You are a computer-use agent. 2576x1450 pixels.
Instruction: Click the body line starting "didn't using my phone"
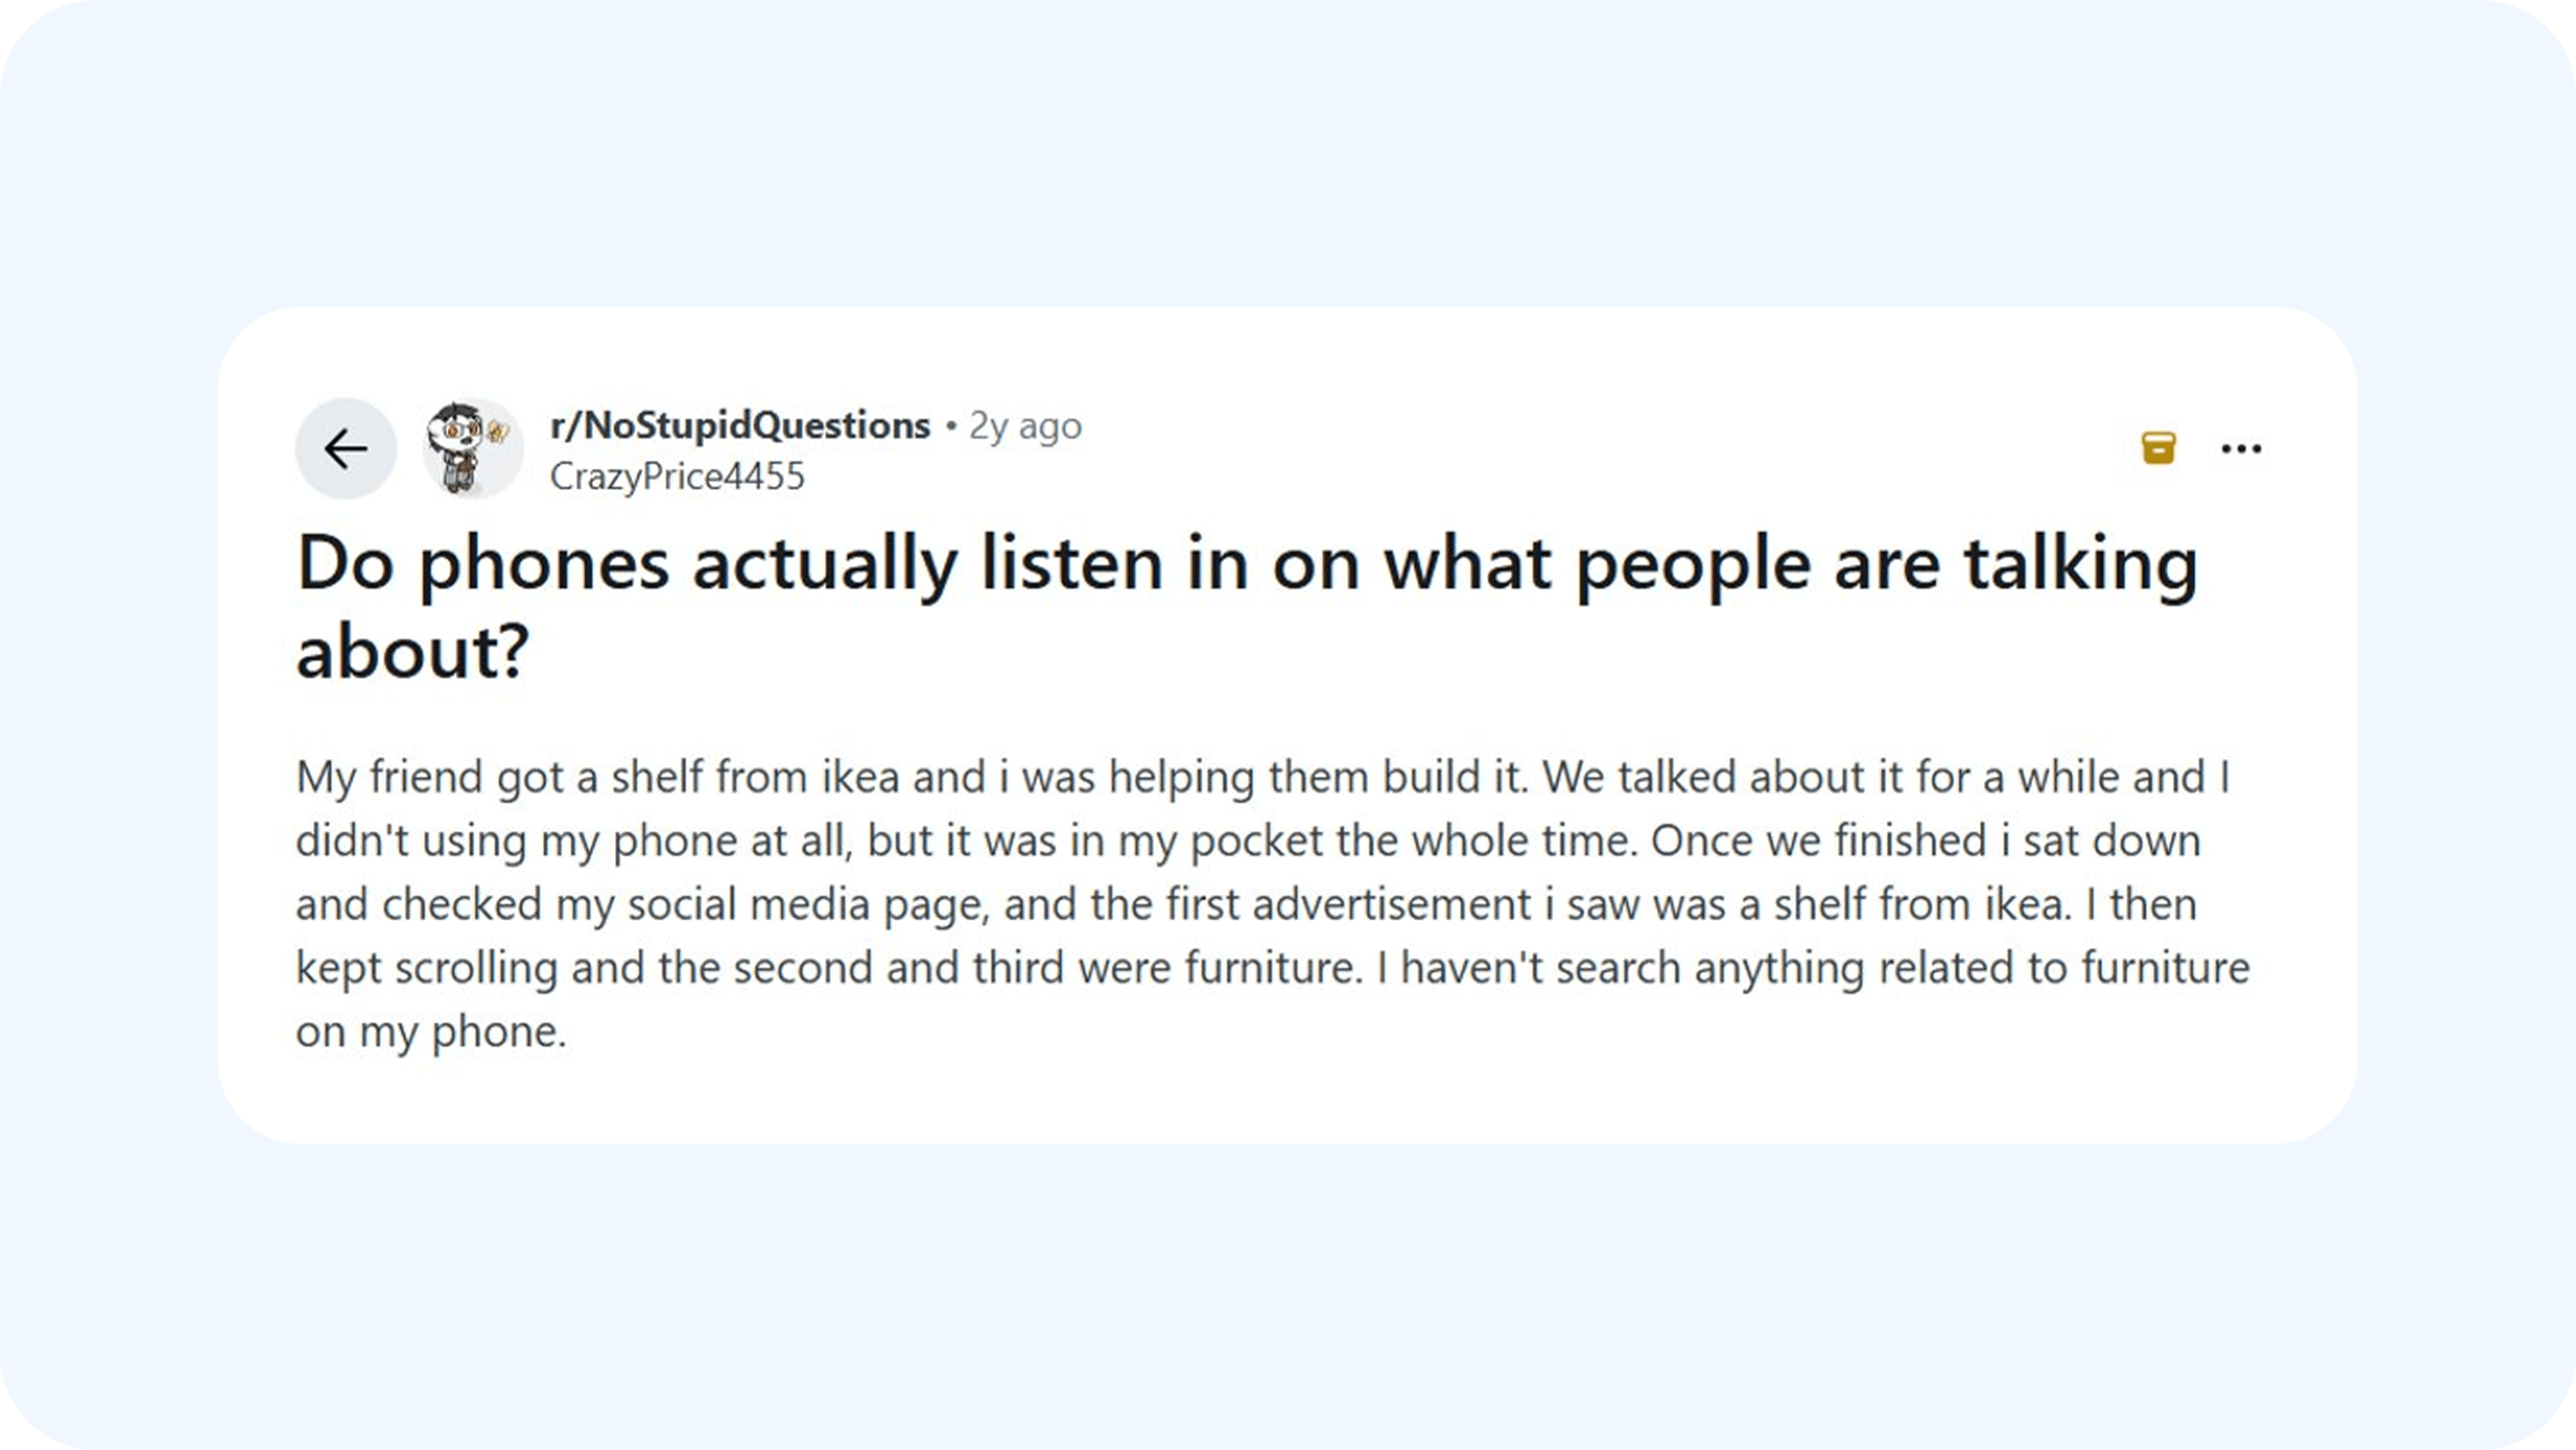point(1248,841)
